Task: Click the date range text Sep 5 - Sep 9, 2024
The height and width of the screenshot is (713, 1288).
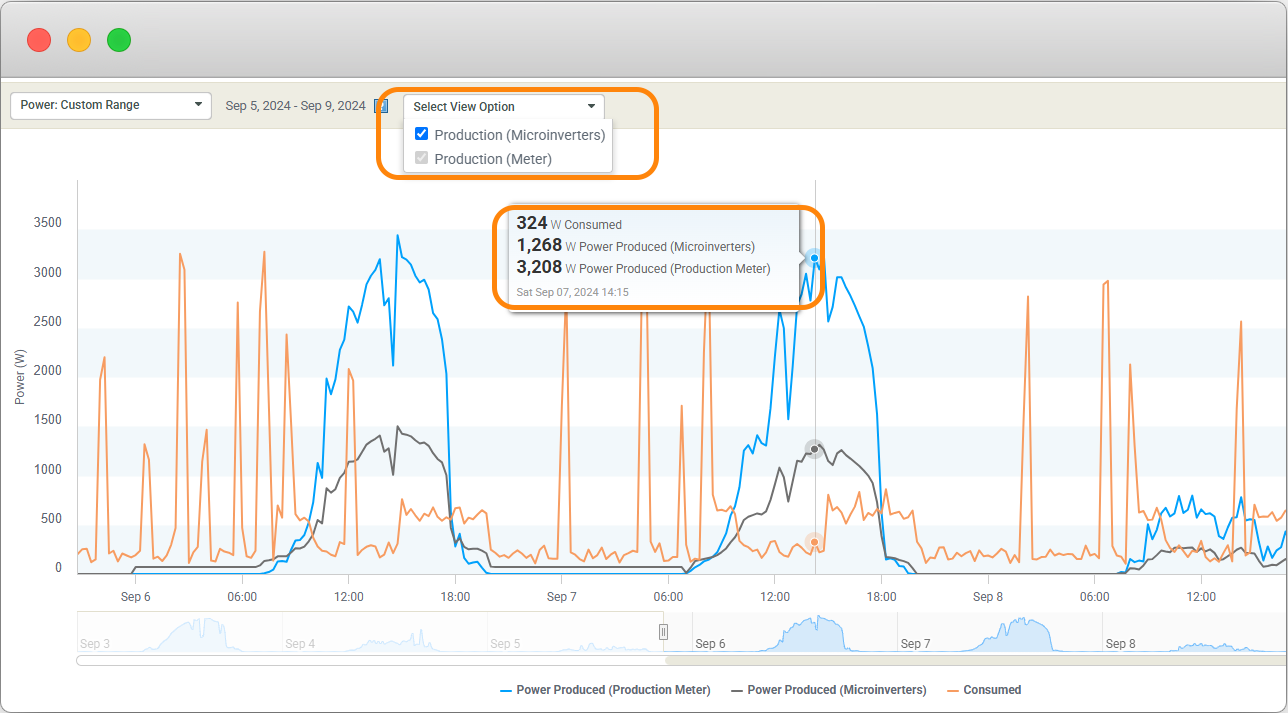Action: (x=296, y=106)
